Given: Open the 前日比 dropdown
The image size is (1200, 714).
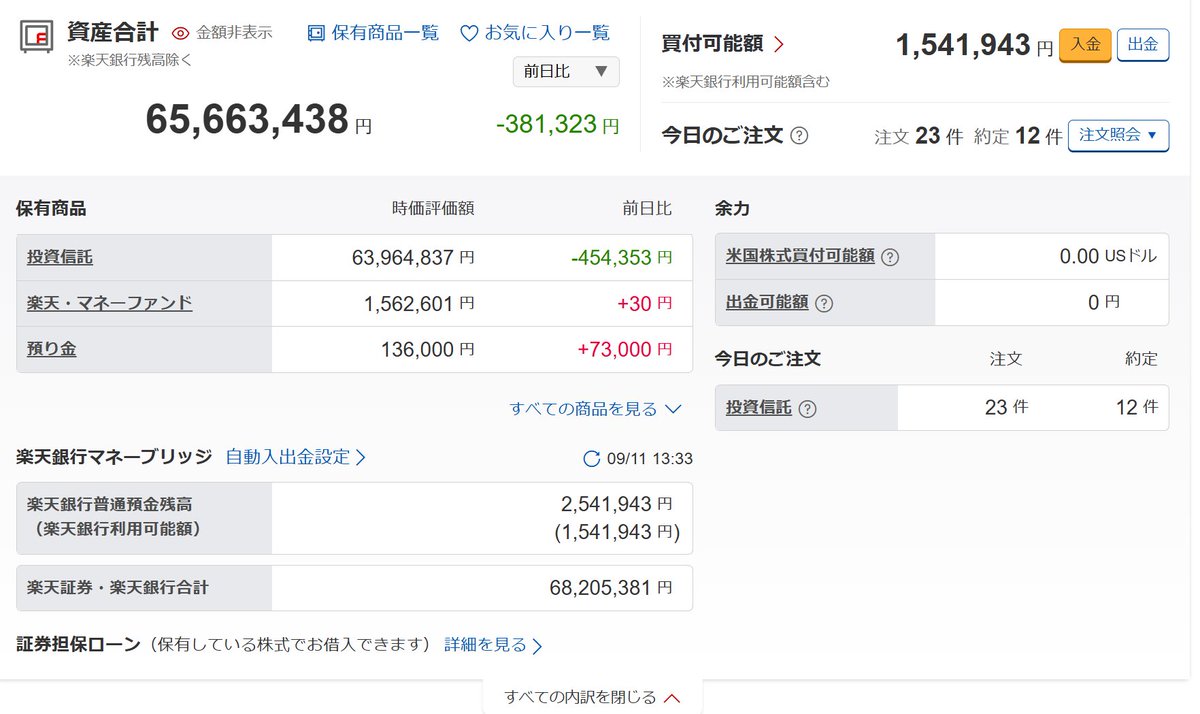Looking at the screenshot, I should click(566, 71).
